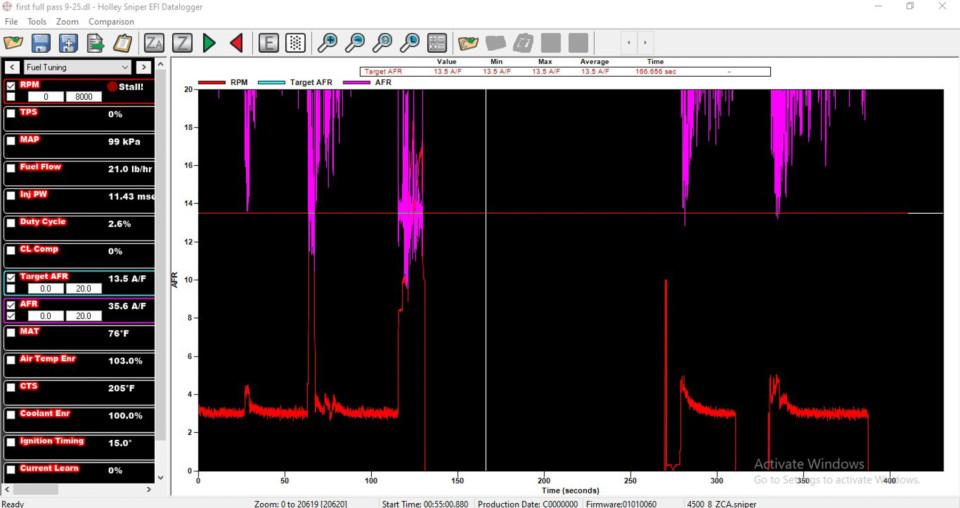Click the ZA zoom-all button
The image size is (960, 508).
pos(154,43)
